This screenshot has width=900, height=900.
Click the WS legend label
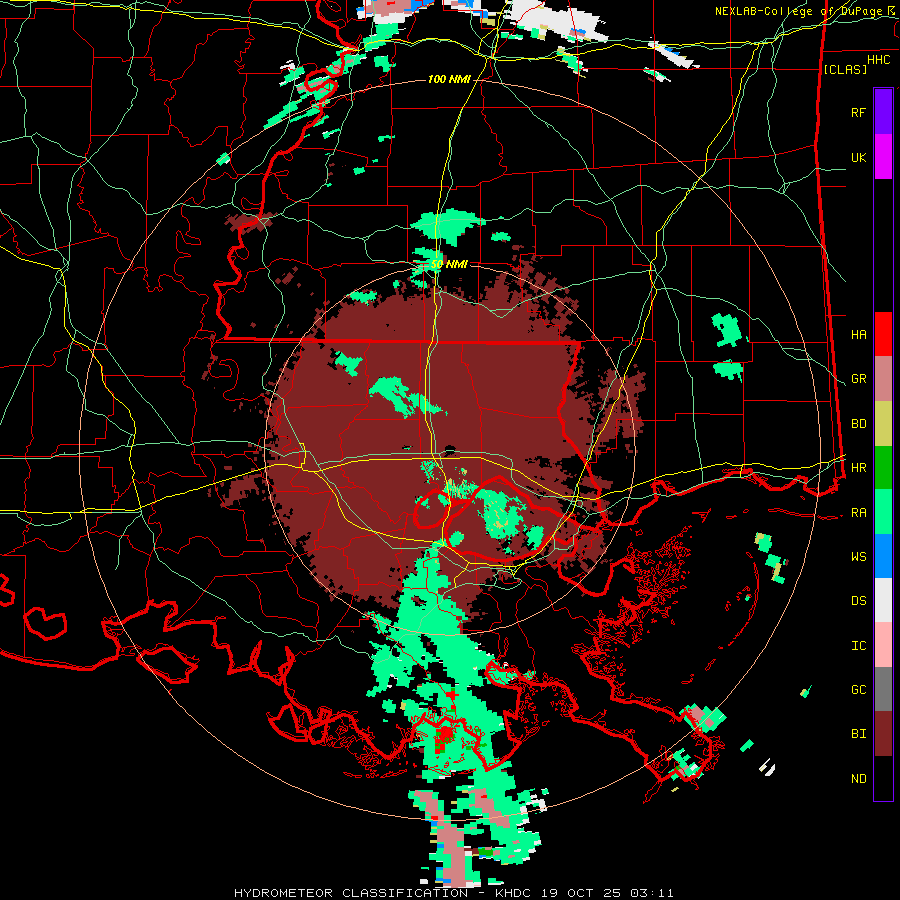coord(858,557)
